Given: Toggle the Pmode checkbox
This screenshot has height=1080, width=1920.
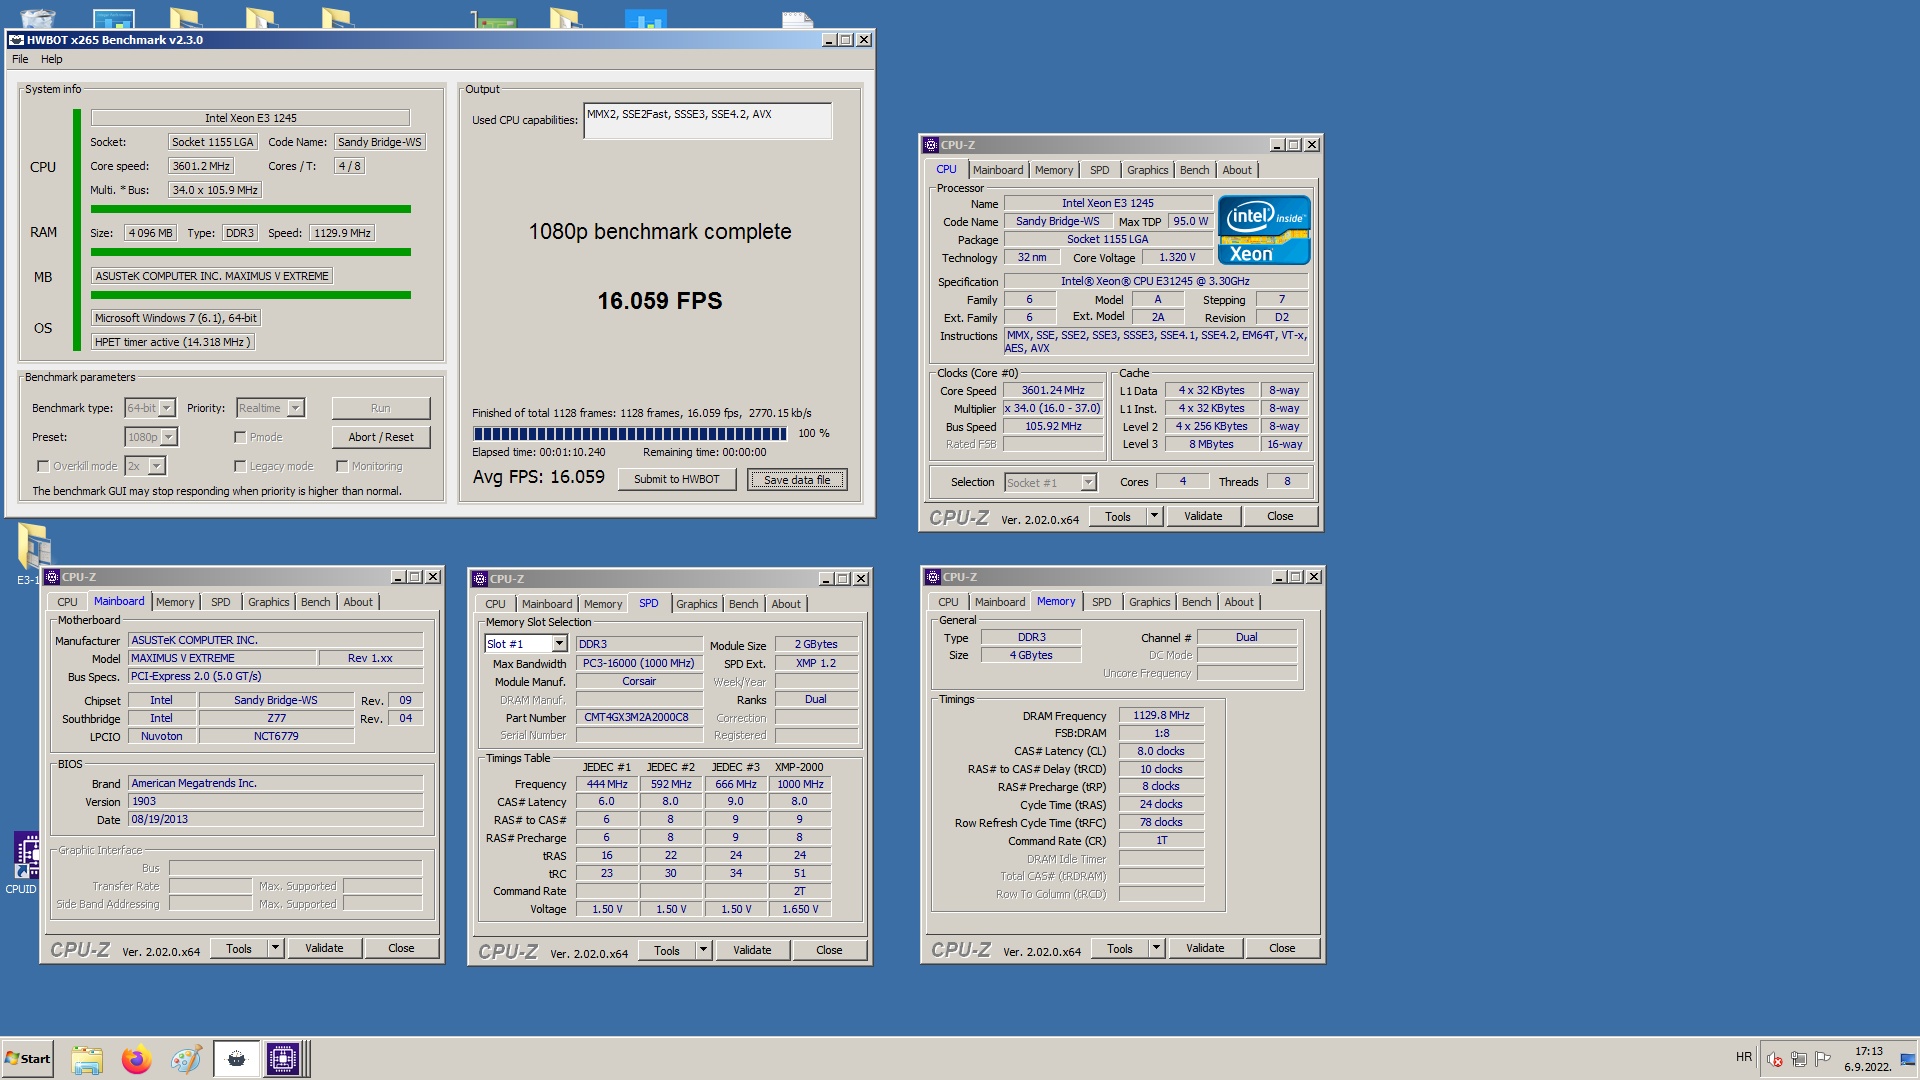Looking at the screenshot, I should (x=240, y=437).
